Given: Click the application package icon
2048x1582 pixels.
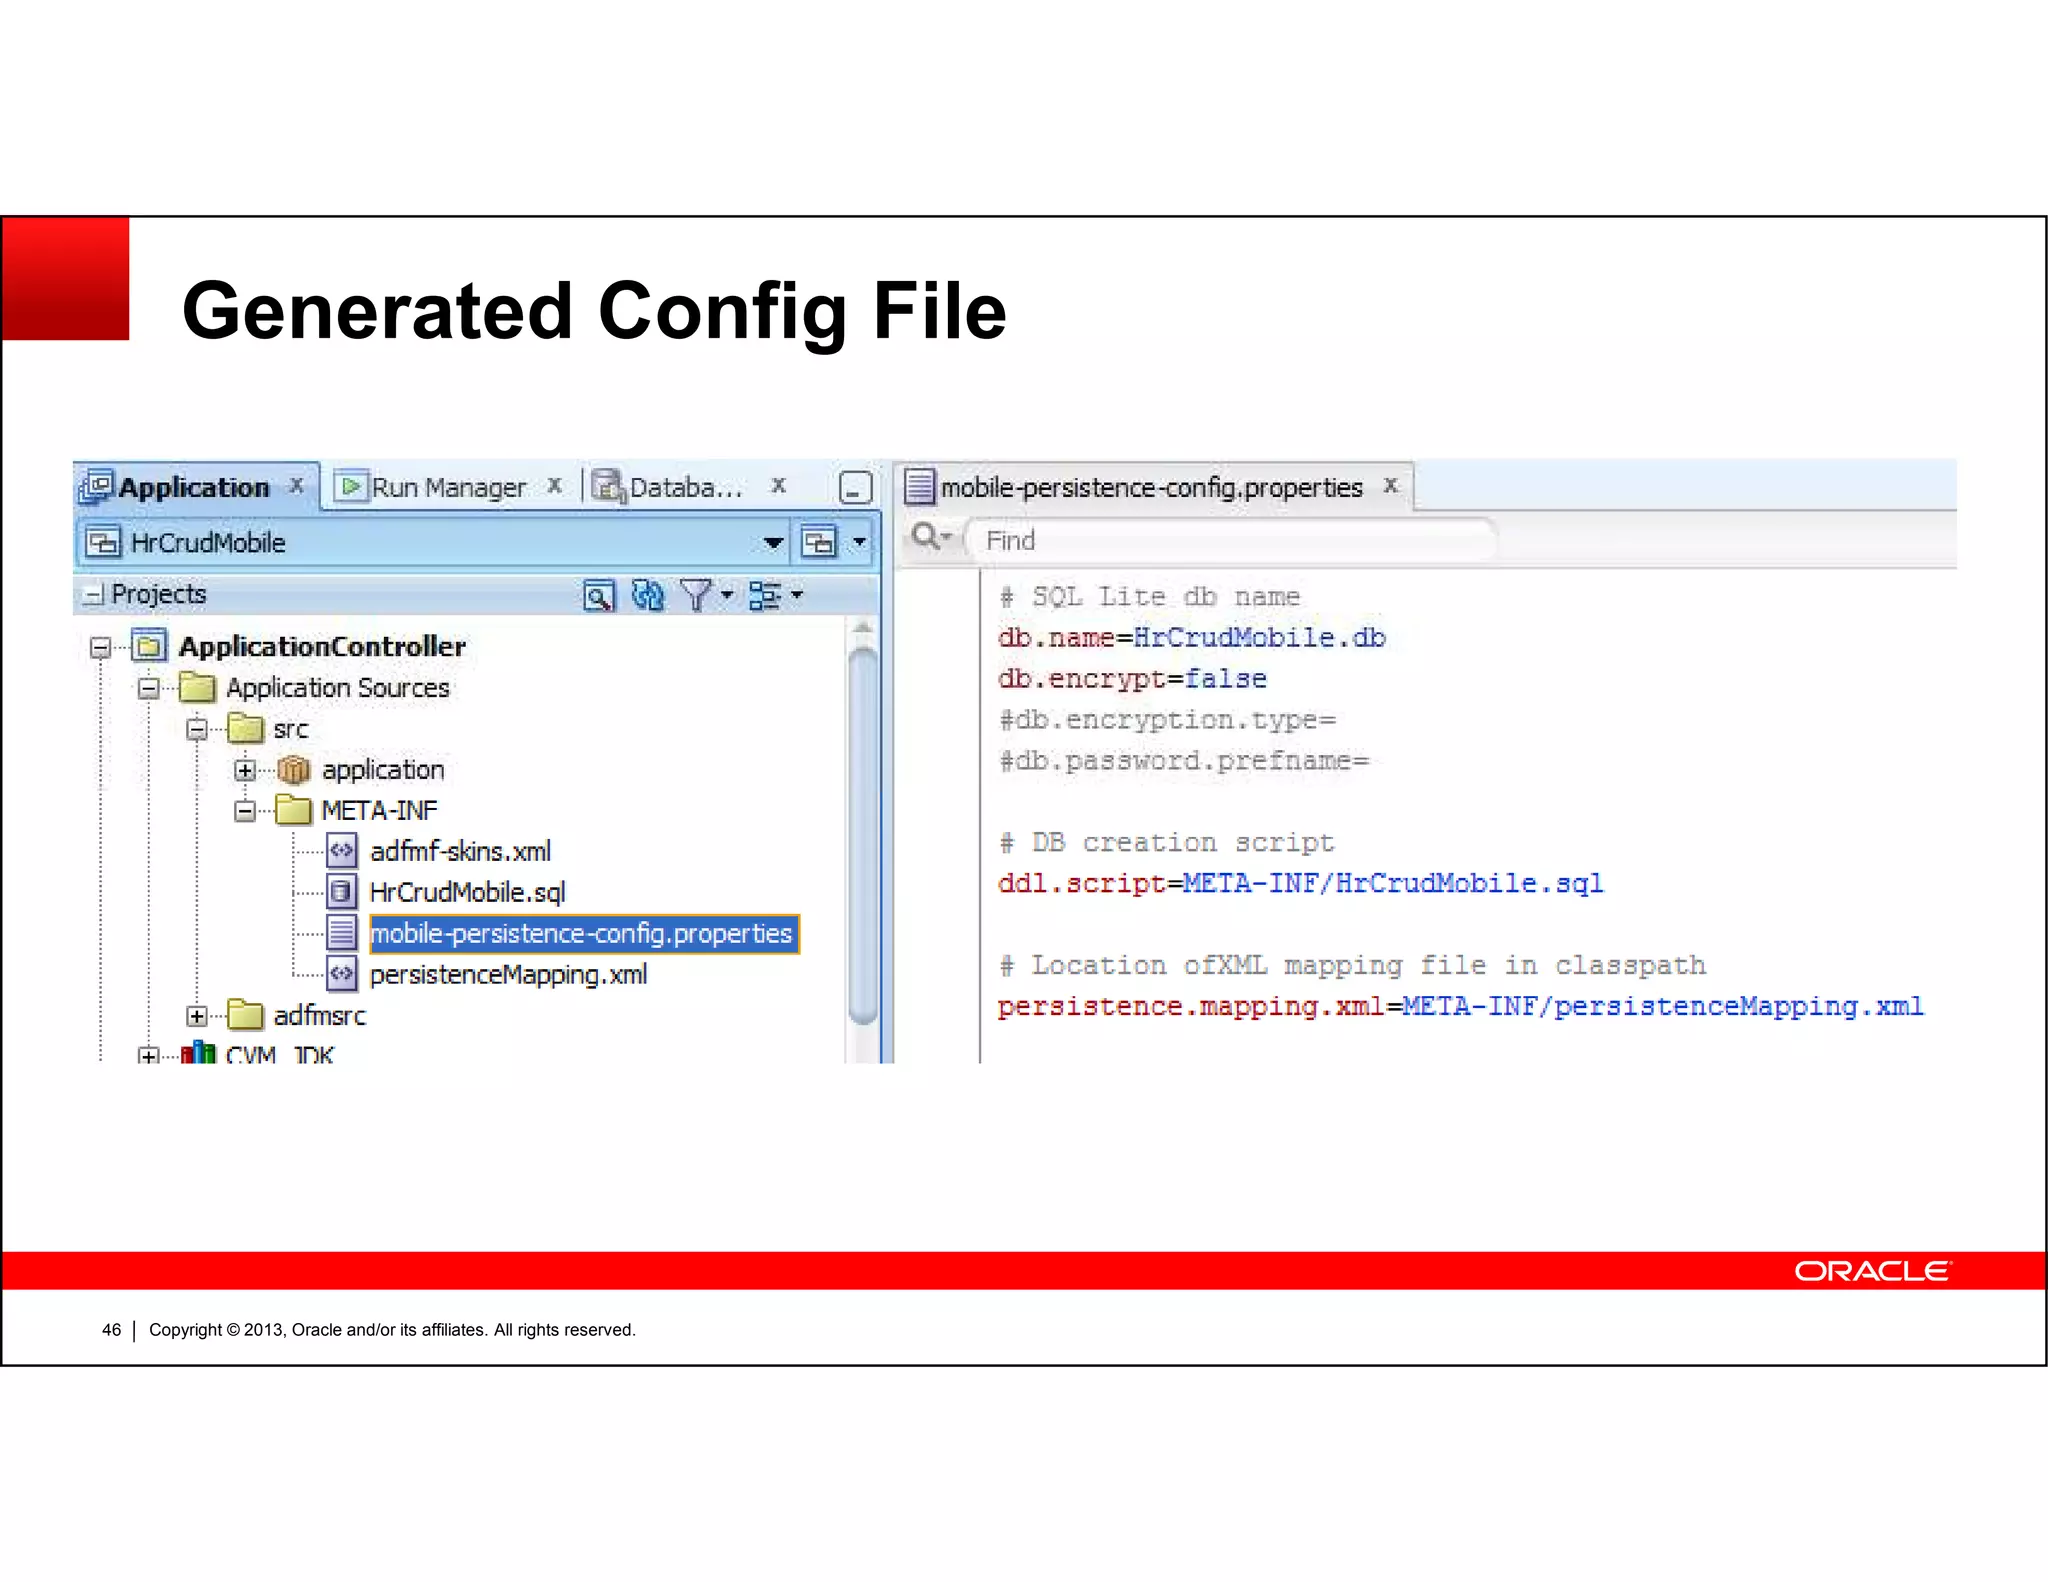Looking at the screenshot, I should (x=294, y=770).
